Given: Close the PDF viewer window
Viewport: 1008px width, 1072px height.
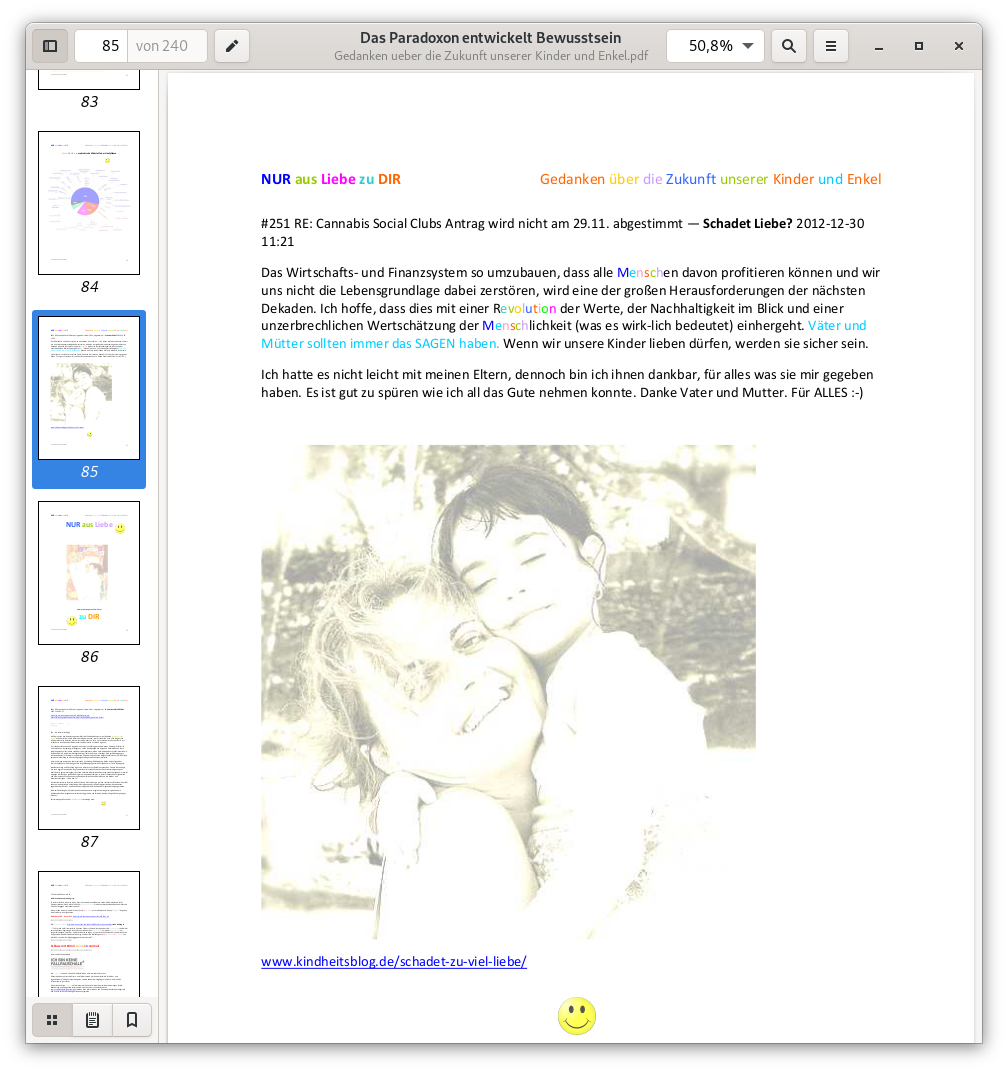Looking at the screenshot, I should (959, 46).
